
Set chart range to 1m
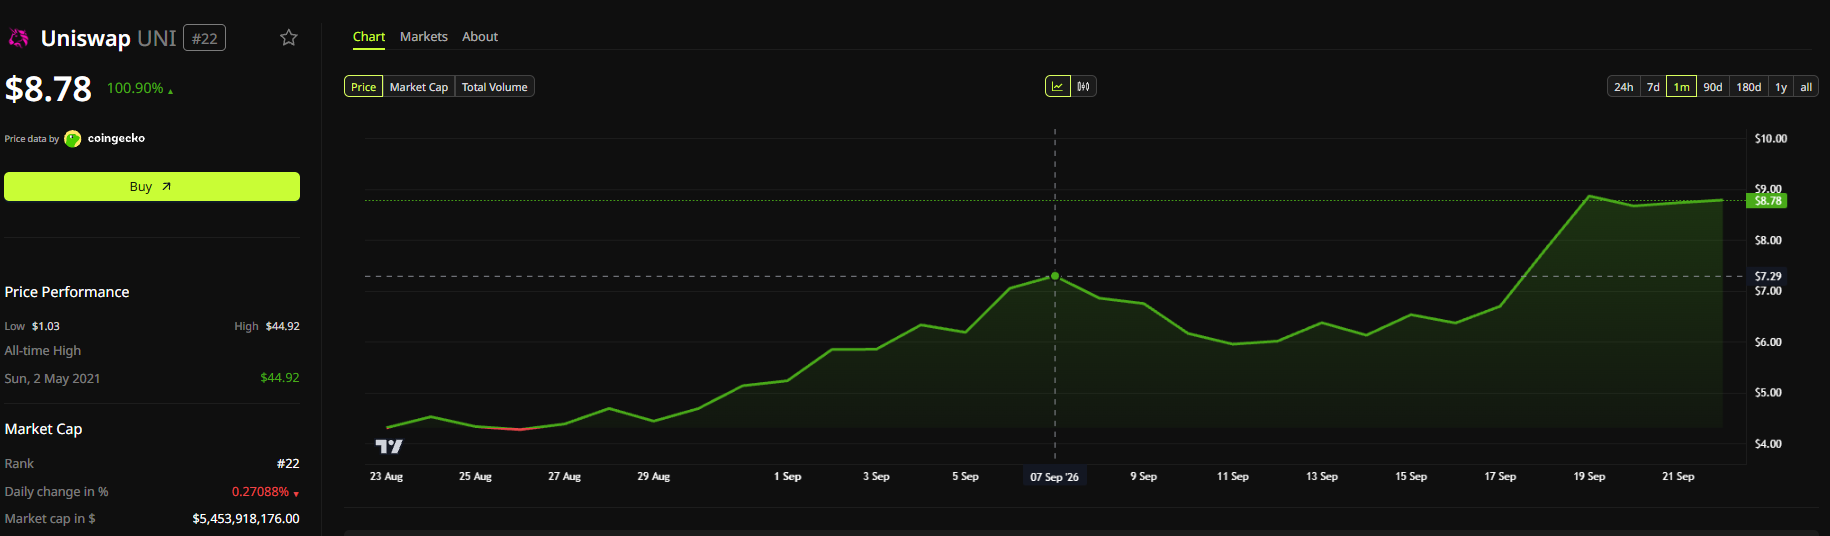point(1682,87)
